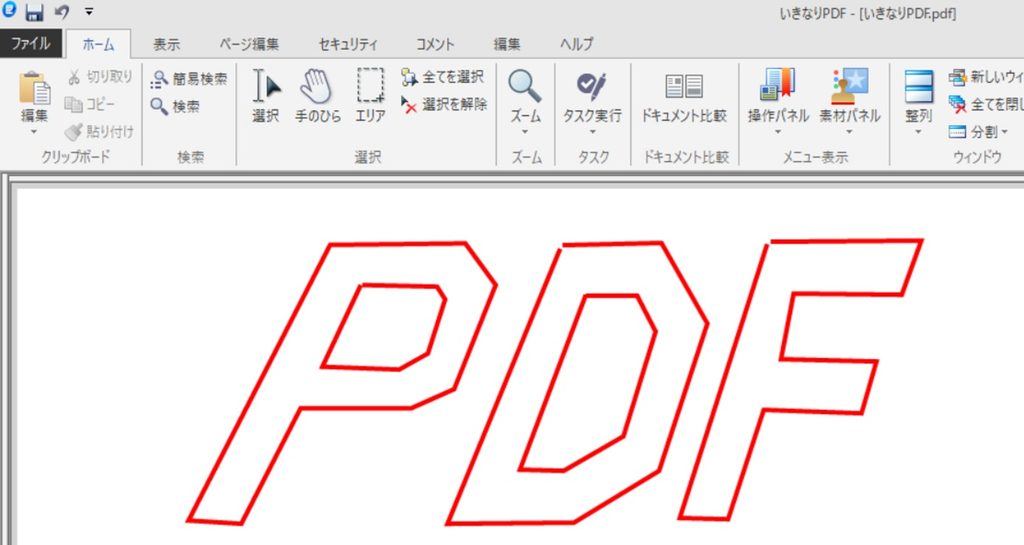Click the ズーム magnifier icon

coord(525,87)
